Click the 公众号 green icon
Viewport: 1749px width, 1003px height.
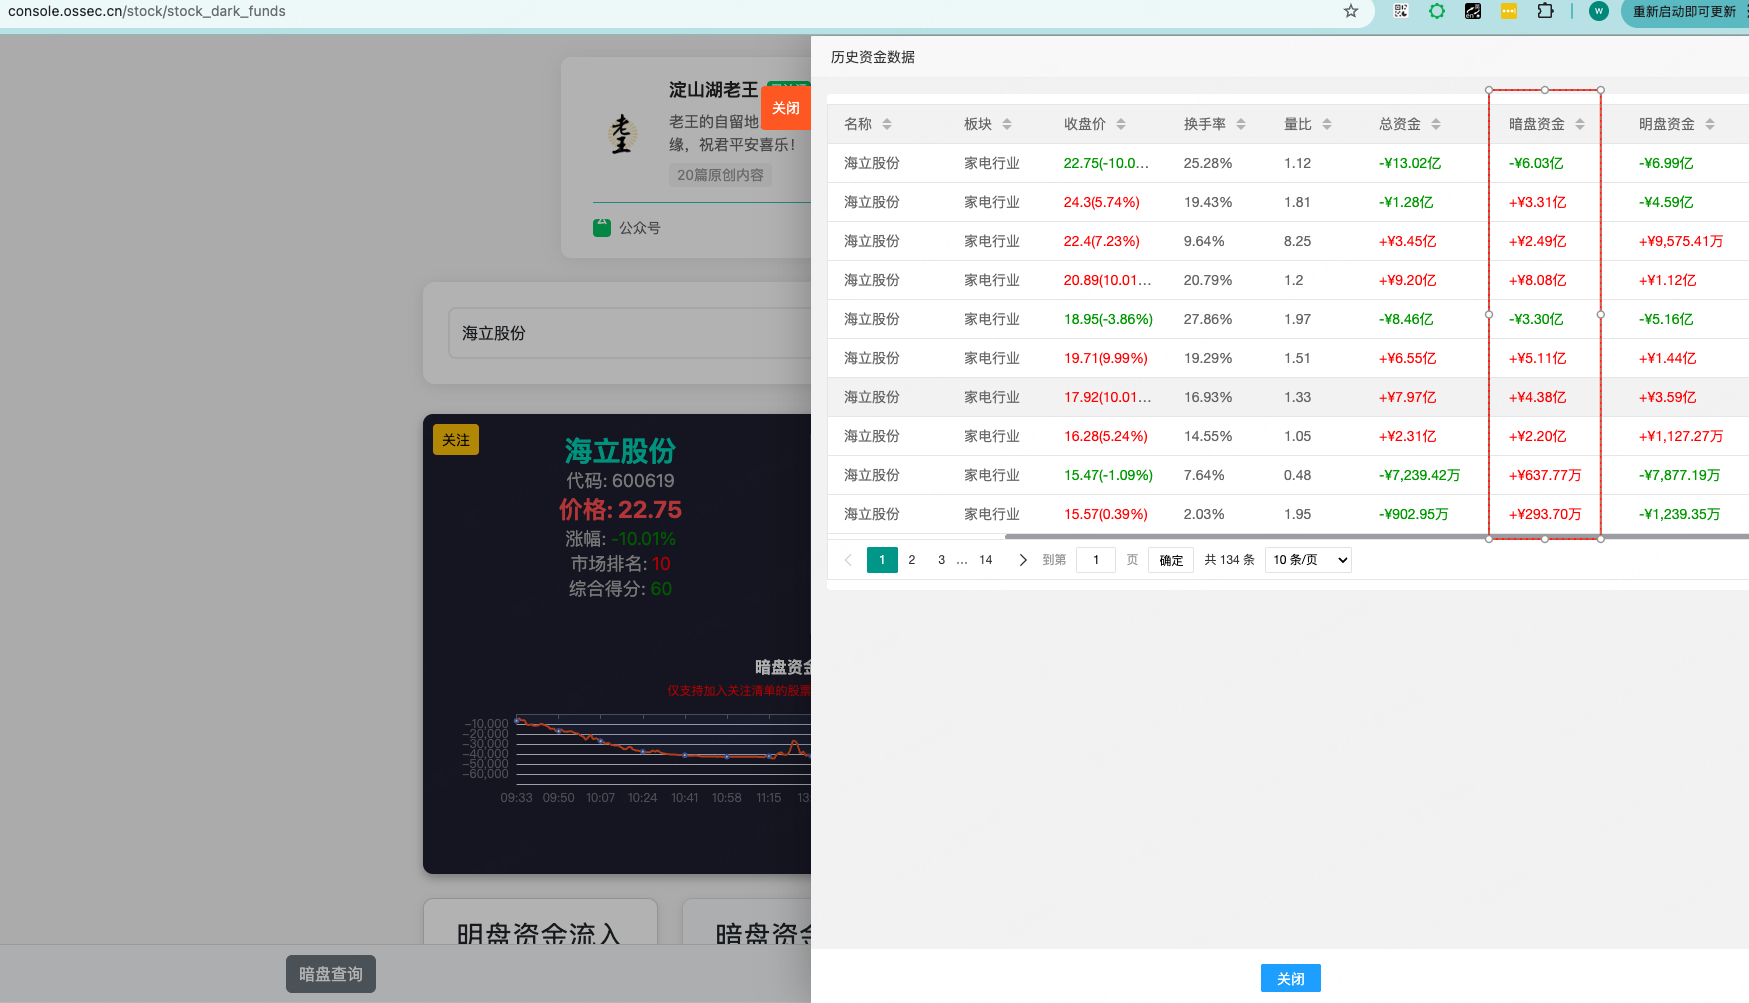[x=602, y=227]
